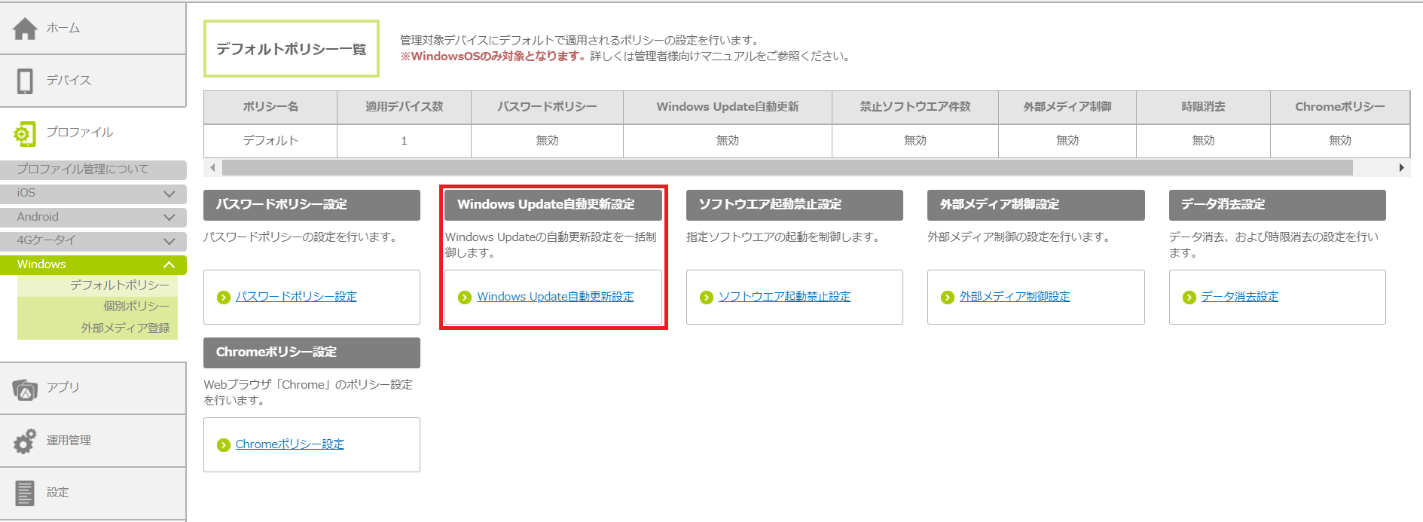Click green arrow icon beside Chromeポリシー設定 link
1423x522 pixels.
pos(223,445)
